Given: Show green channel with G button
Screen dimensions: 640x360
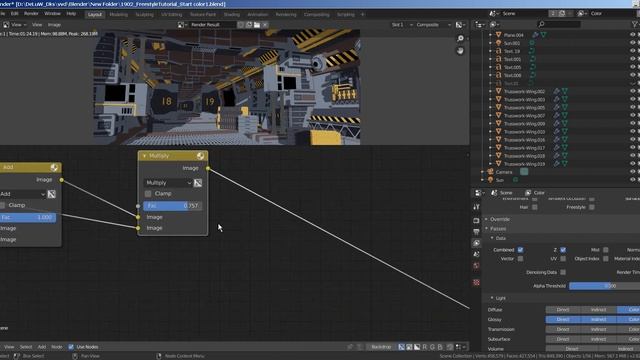Looking at the screenshot, I should [x=432, y=347].
